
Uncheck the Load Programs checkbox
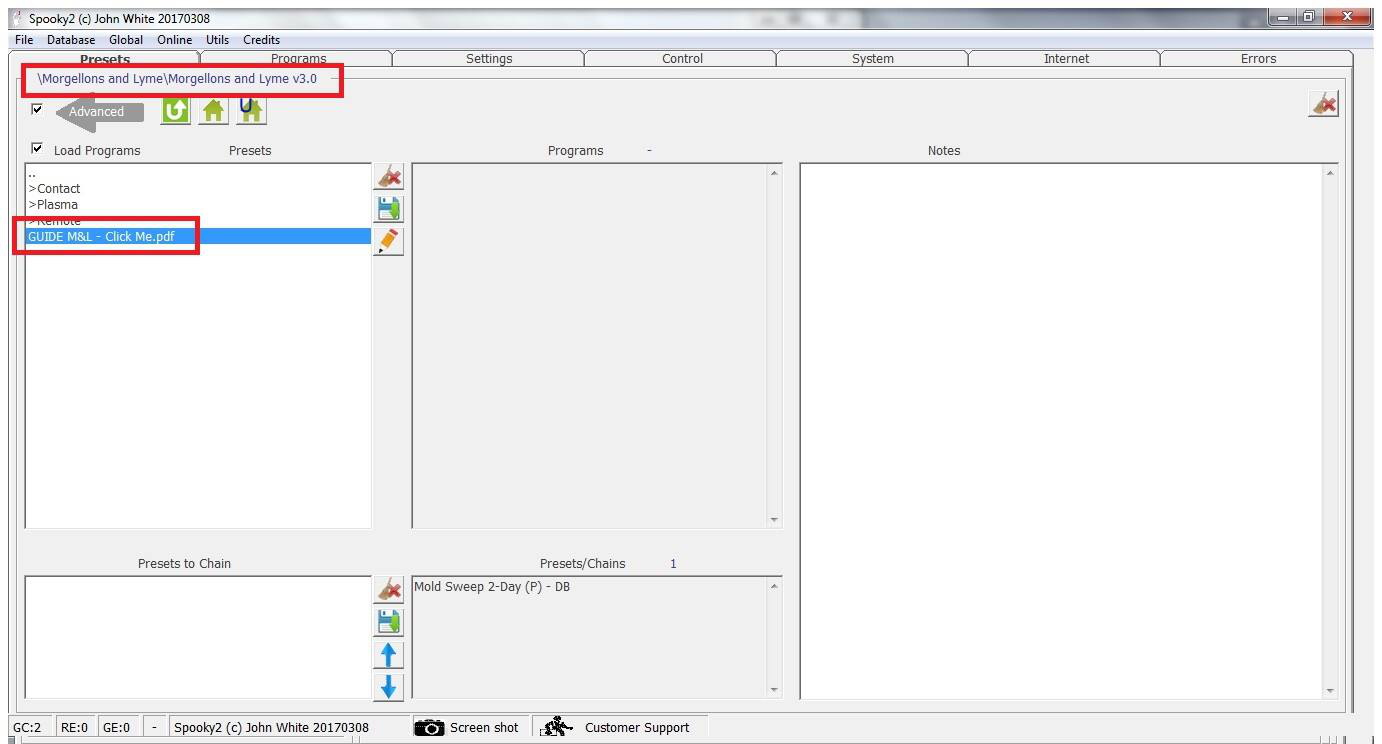click(x=37, y=148)
